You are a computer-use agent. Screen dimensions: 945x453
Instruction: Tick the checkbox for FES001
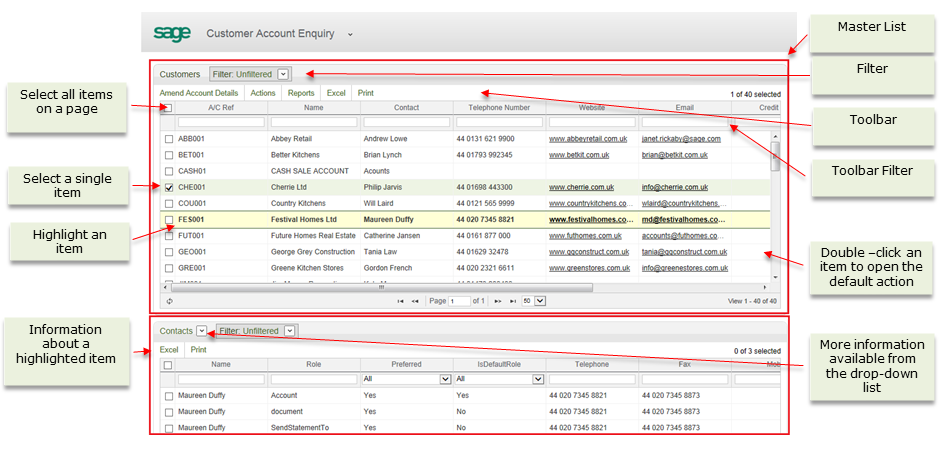coord(169,220)
